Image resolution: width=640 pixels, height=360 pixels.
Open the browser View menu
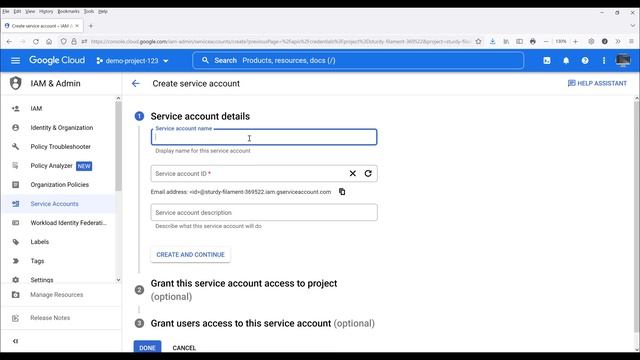tap(30, 11)
